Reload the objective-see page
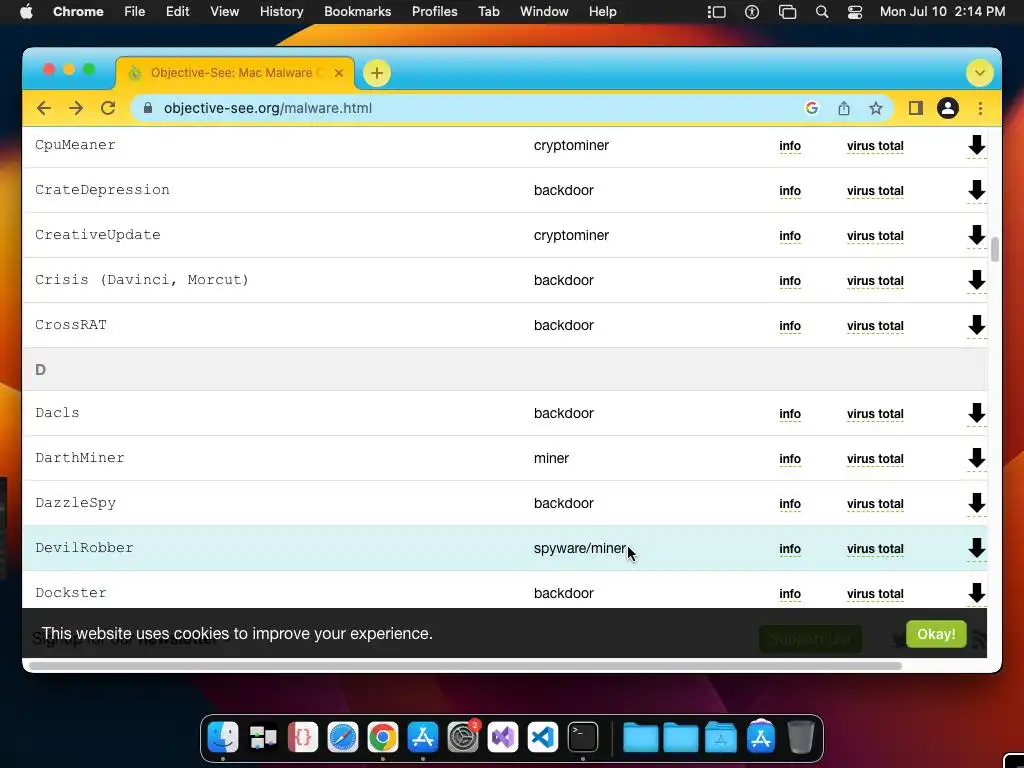The width and height of the screenshot is (1024, 768). click(108, 108)
